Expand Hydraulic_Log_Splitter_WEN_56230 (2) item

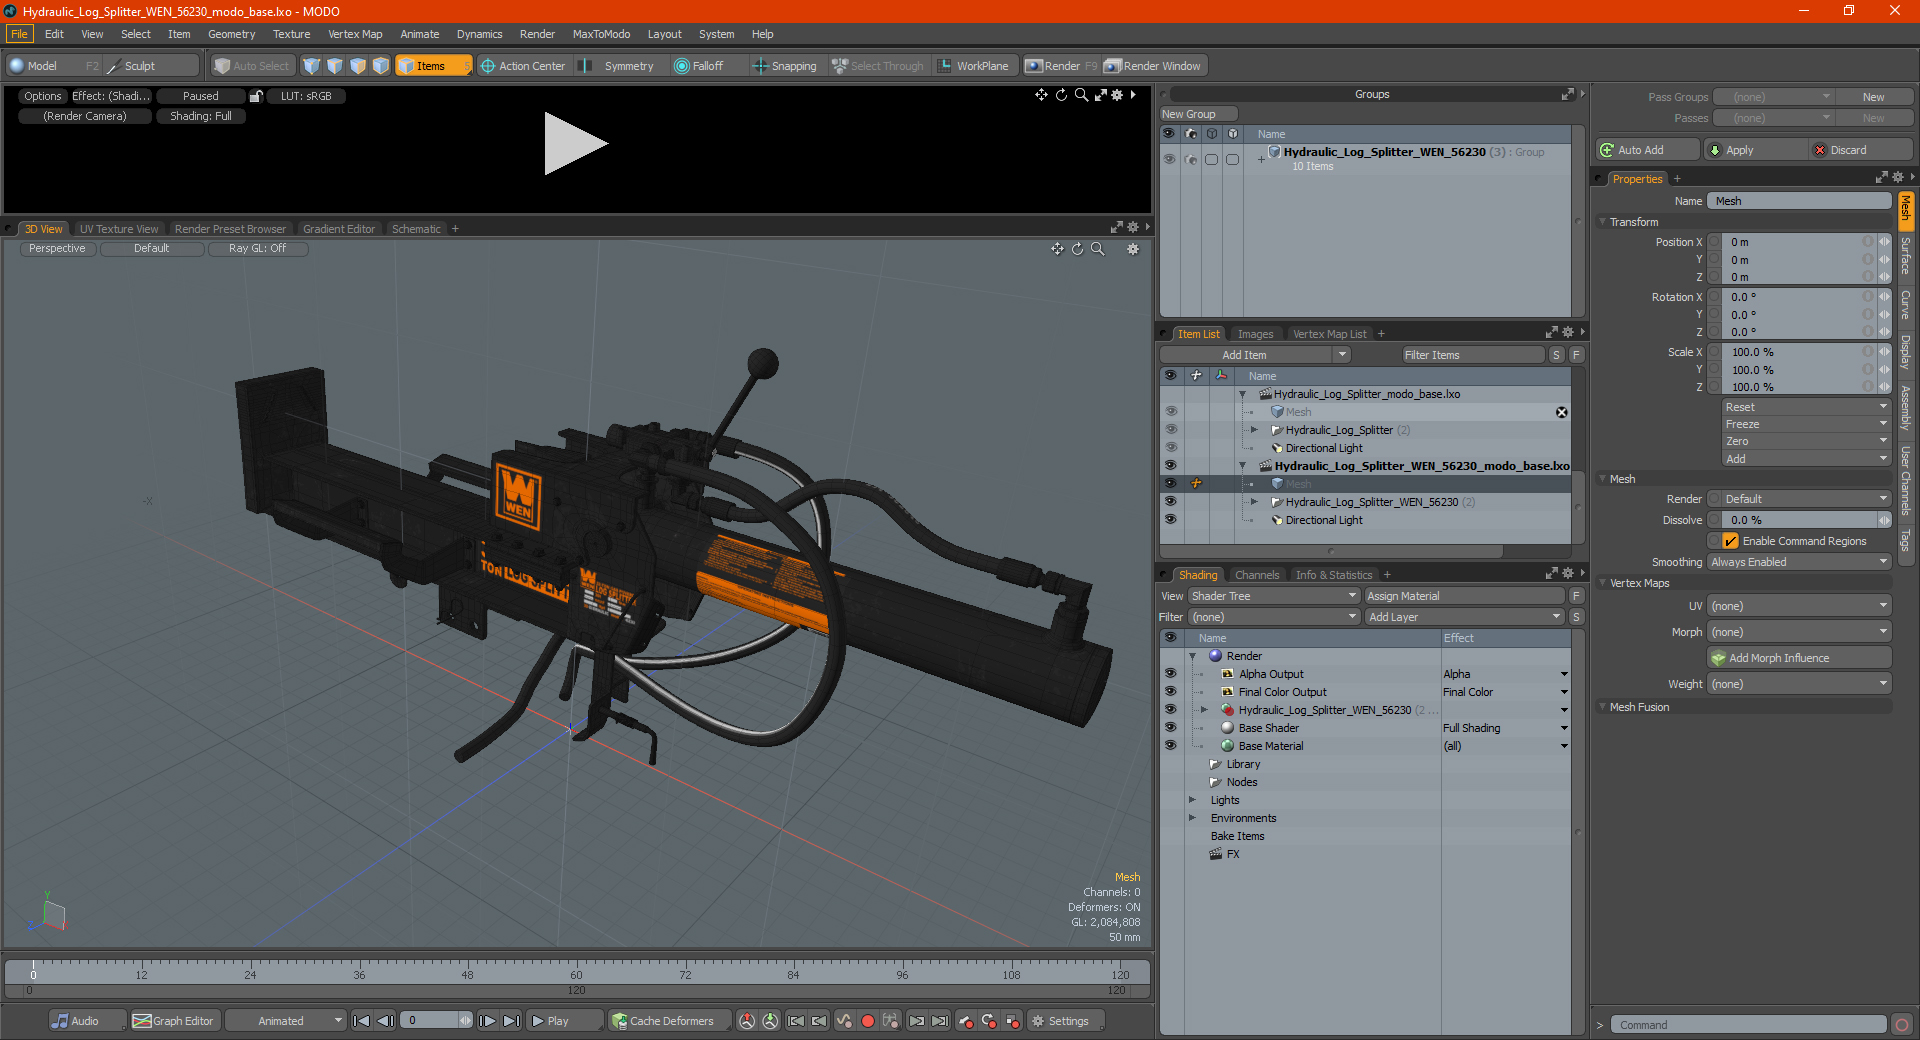click(x=1254, y=502)
